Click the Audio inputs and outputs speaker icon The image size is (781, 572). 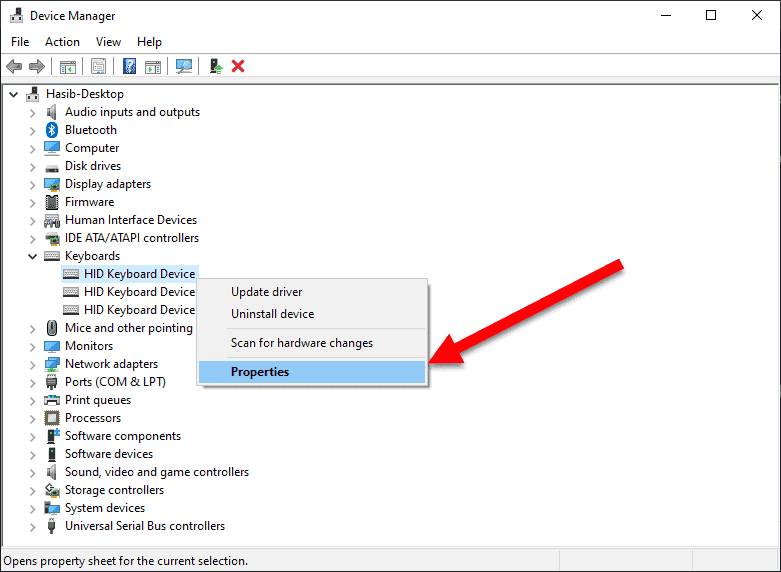coord(51,112)
